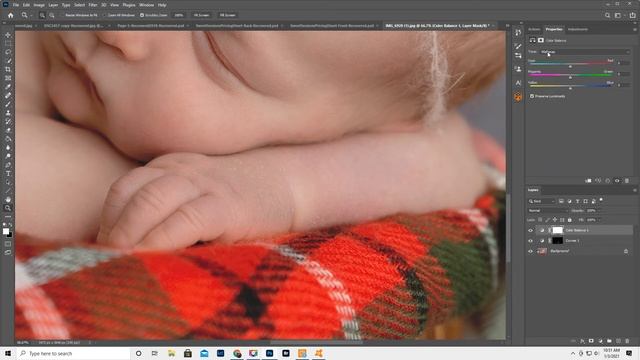
Task: Click Lock position icon in Layers panel
Action: pyautogui.click(x=555, y=220)
